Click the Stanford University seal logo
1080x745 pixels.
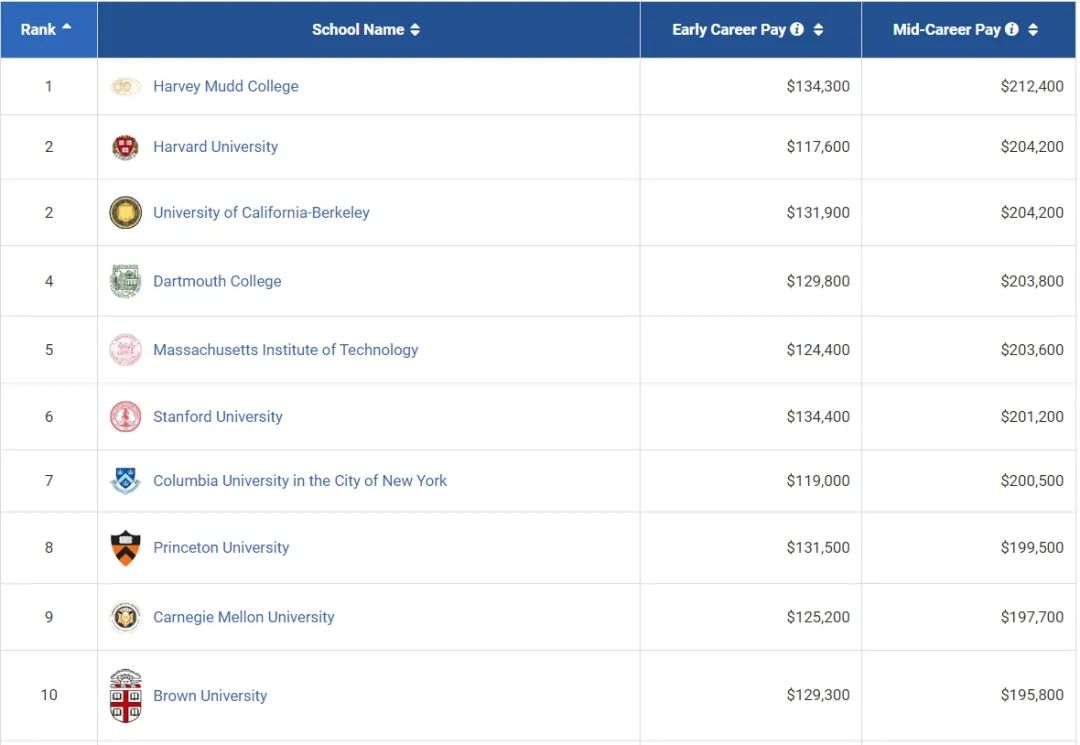[x=125, y=417]
